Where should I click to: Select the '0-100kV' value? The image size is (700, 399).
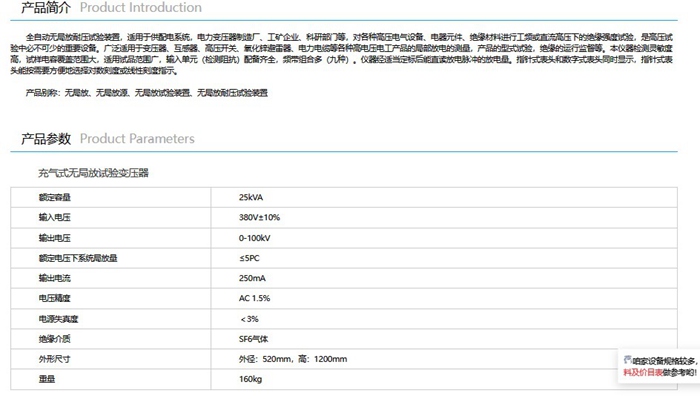(254, 238)
